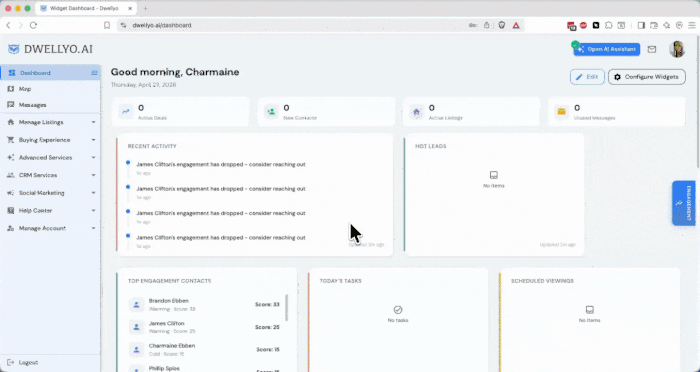Open the Engagement side tab
Viewport: 700px width, 372px height.
click(x=683, y=203)
